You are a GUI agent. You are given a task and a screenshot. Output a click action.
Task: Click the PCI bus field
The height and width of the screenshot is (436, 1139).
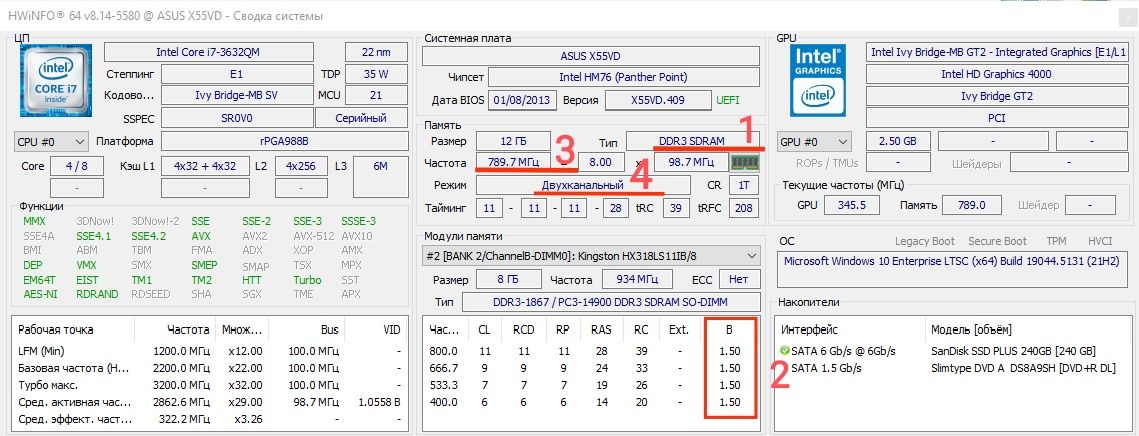997,118
